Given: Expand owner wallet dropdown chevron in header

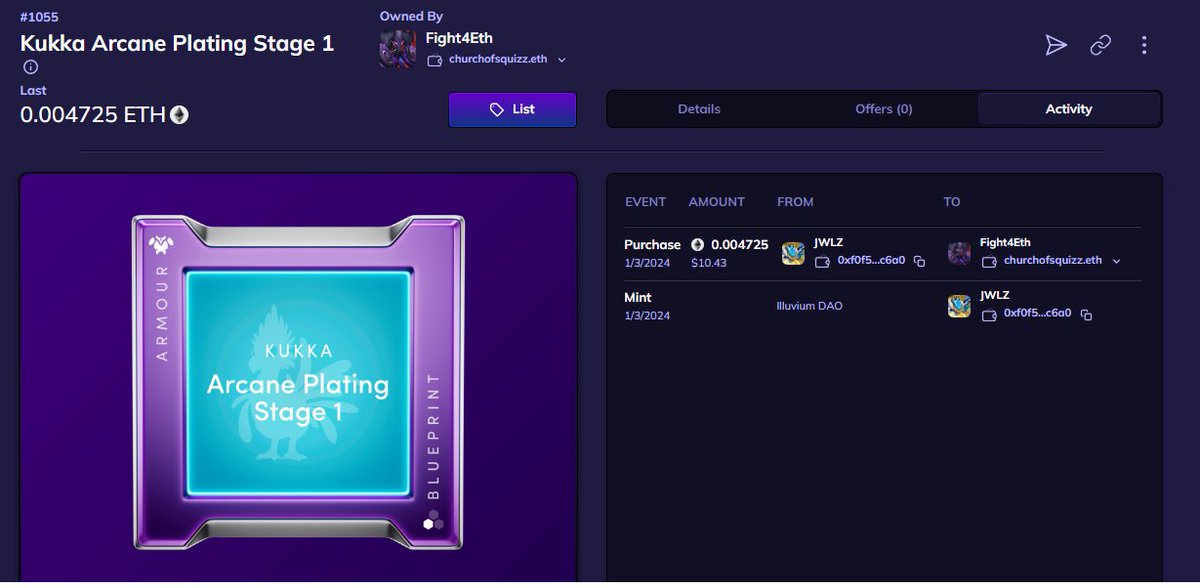Looking at the screenshot, I should tap(562, 60).
